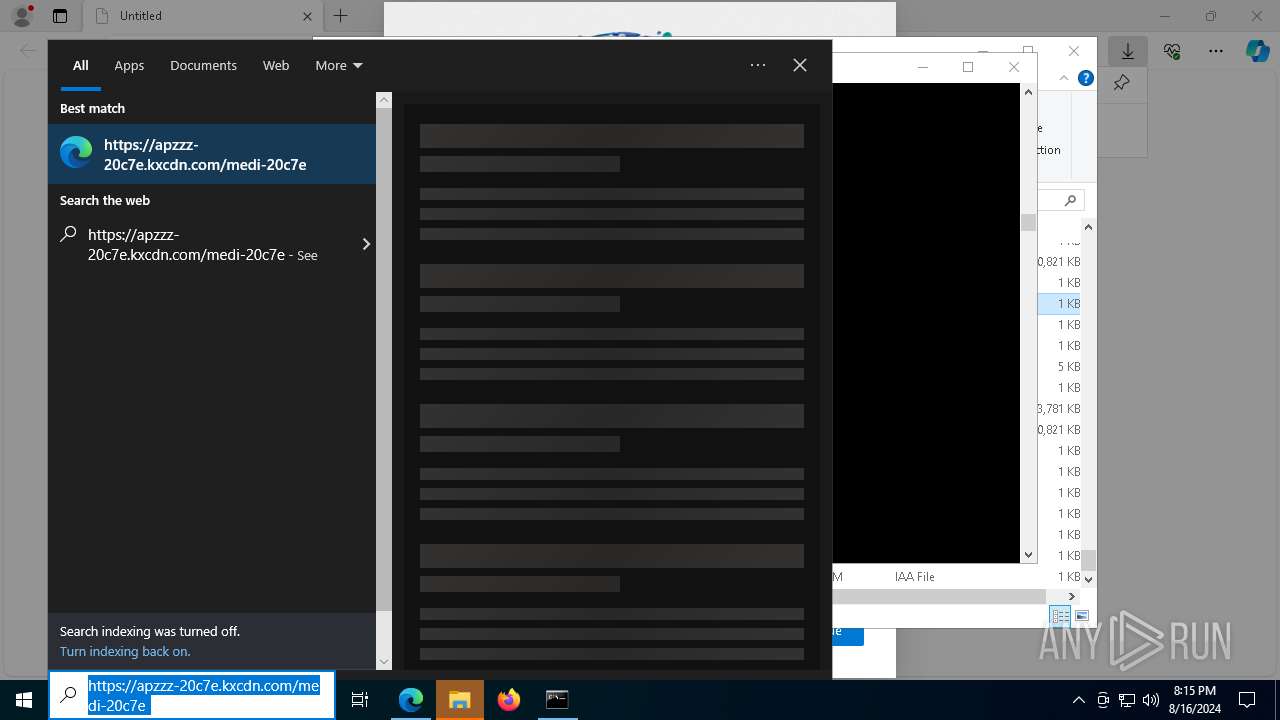Open the More filters dropdown

339,65
